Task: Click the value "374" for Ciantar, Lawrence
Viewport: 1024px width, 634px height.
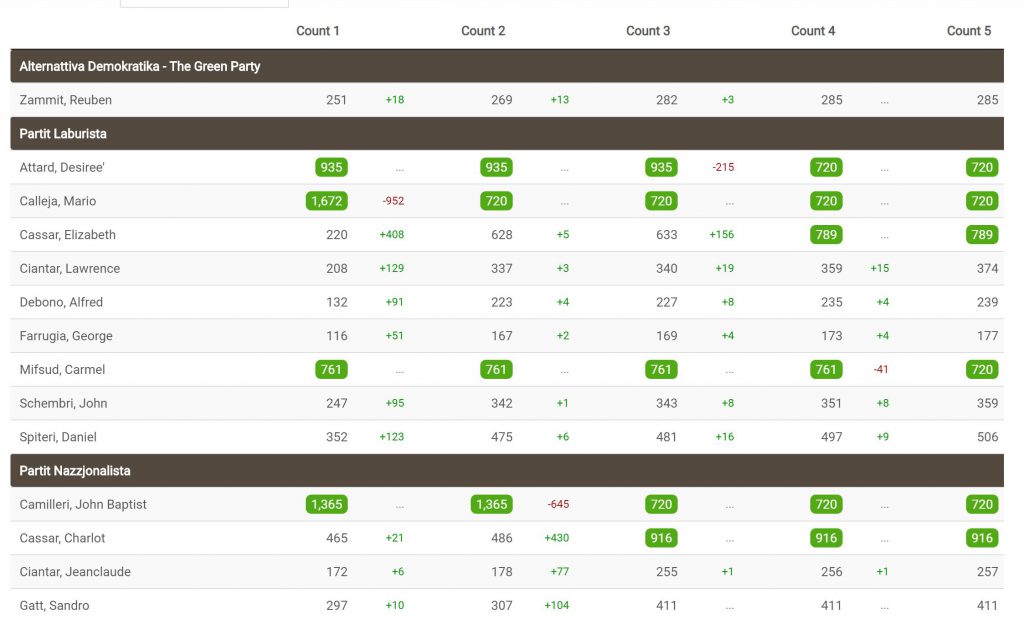Action: point(987,268)
